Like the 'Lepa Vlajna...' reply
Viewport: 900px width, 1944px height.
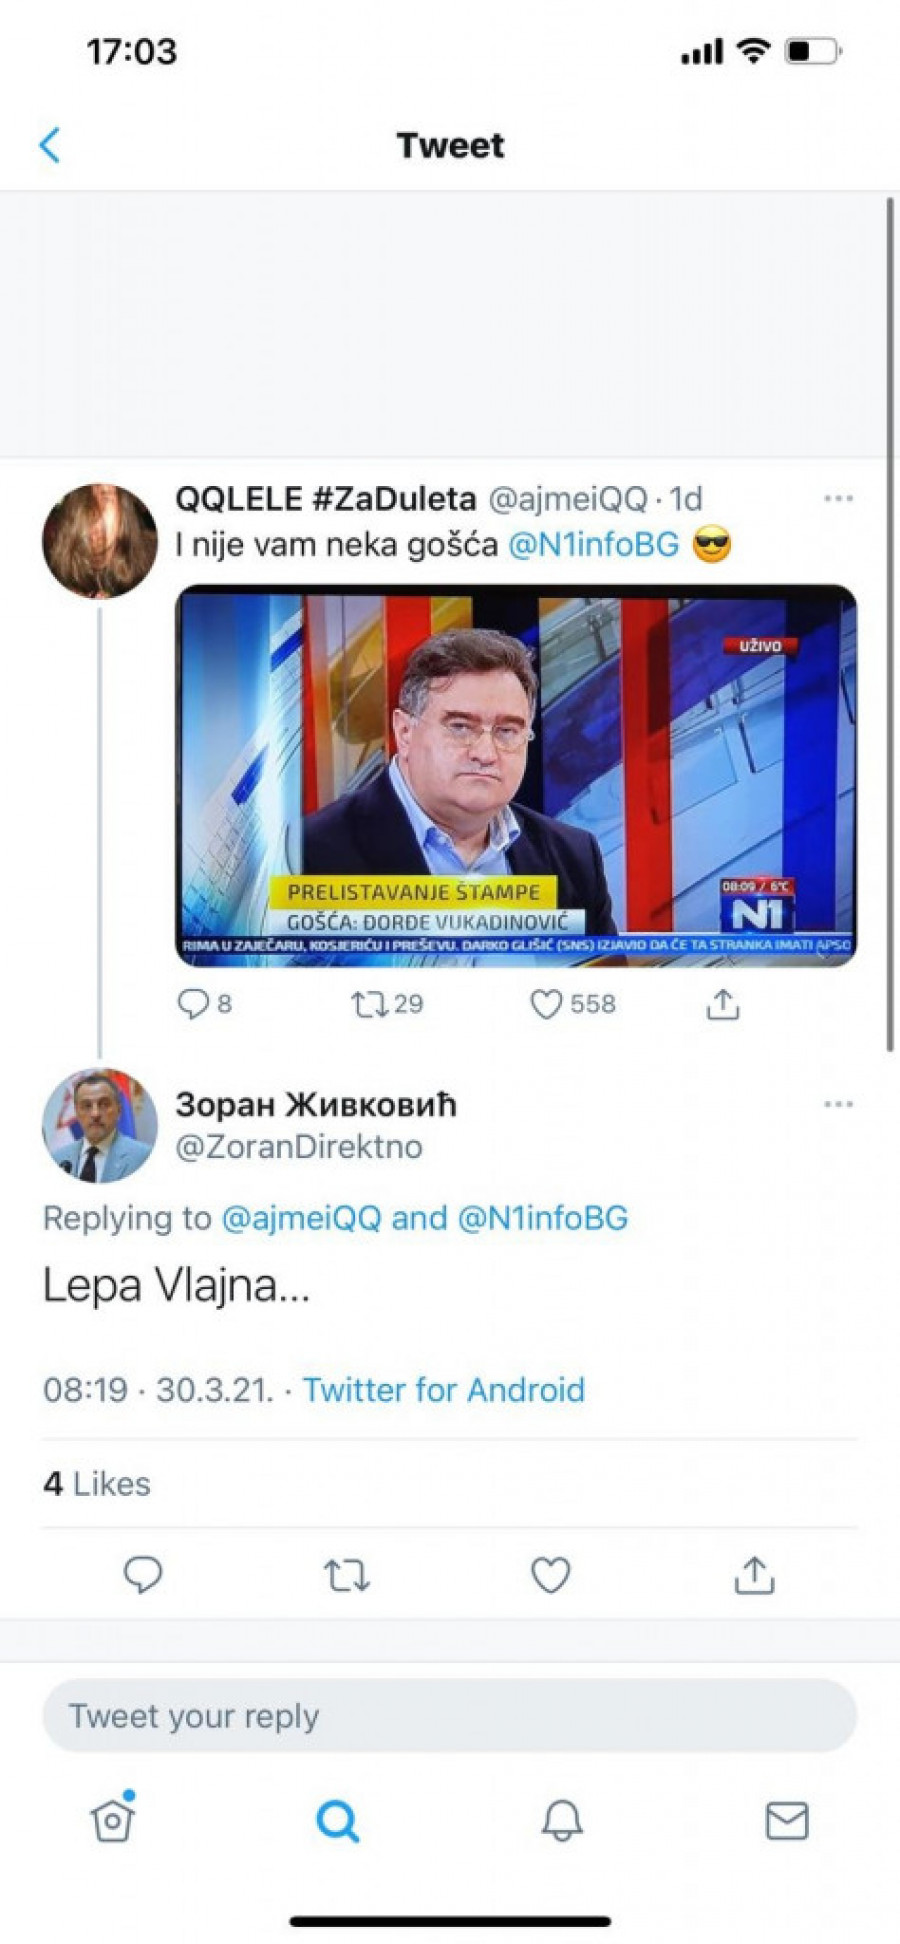pyautogui.click(x=550, y=1575)
